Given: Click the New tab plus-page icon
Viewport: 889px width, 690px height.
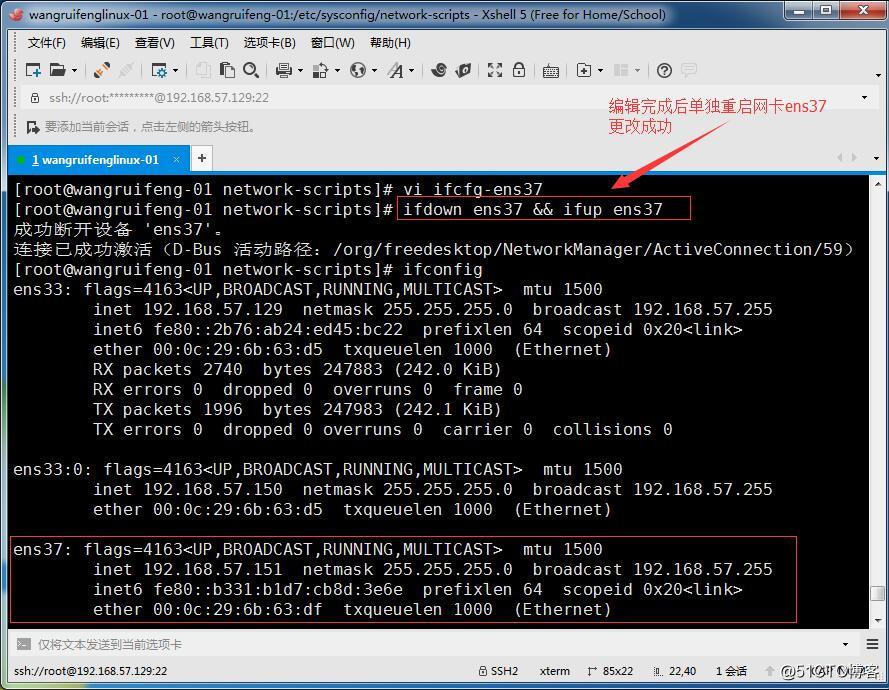Looking at the screenshot, I should pyautogui.click(x=584, y=70).
